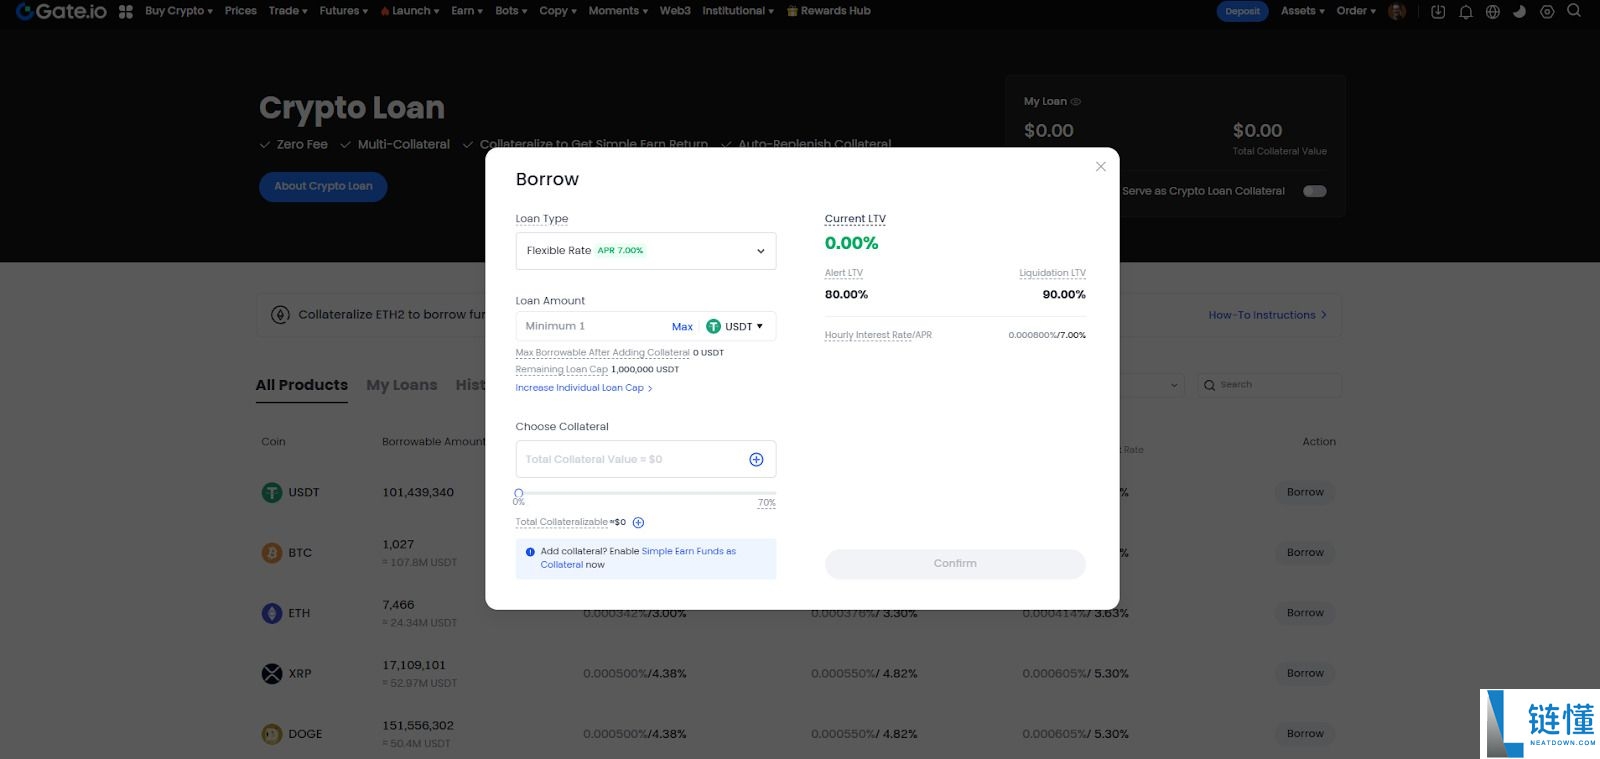This screenshot has height=759, width=1600.
Task: Expand the Assets menu
Action: (1302, 11)
